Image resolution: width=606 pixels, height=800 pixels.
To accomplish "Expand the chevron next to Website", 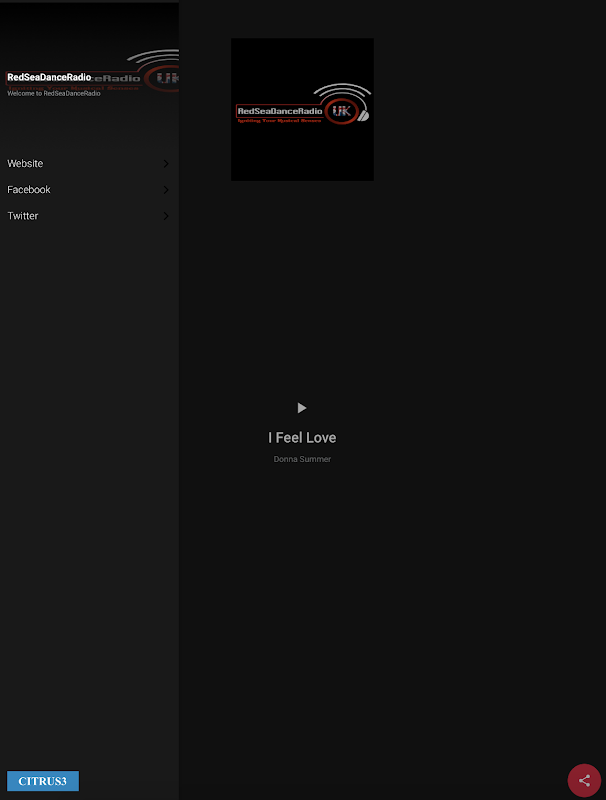I will pos(166,163).
